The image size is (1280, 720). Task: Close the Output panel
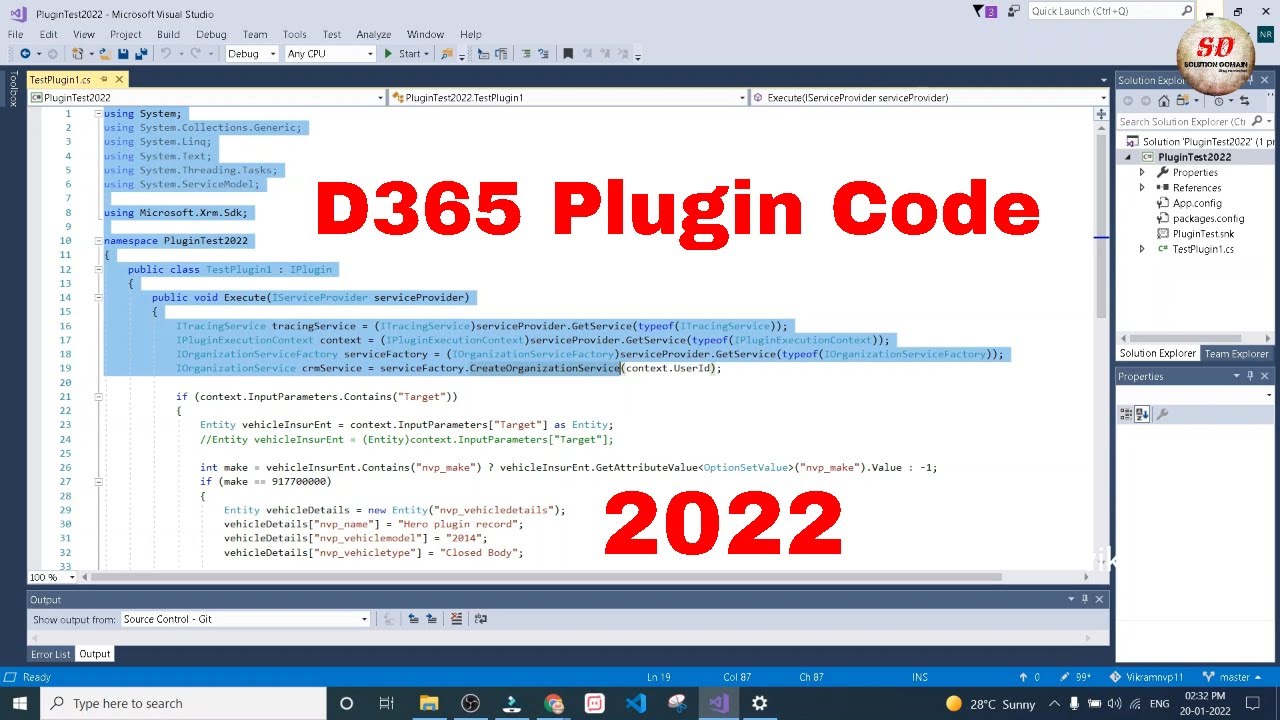pos(1099,599)
